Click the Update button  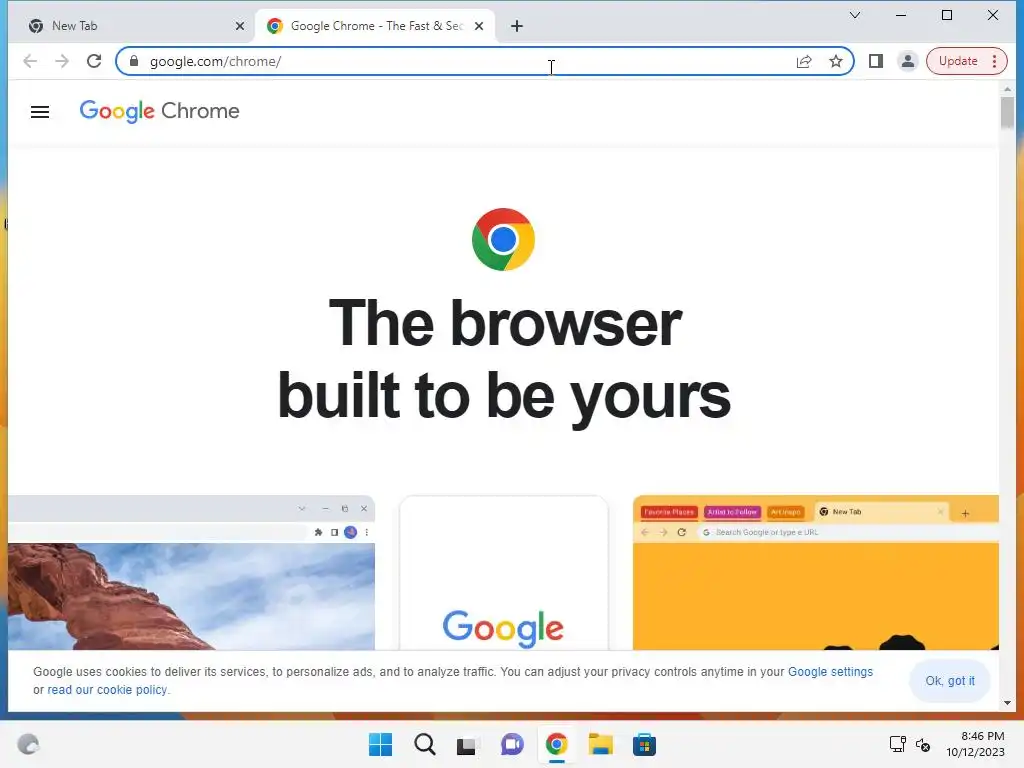coord(958,61)
